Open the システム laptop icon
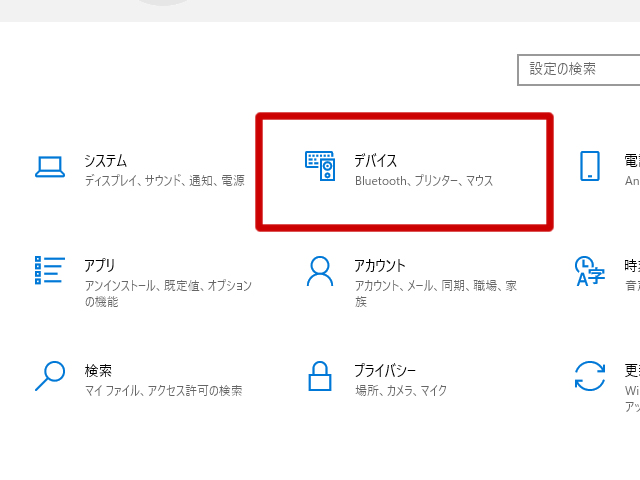This screenshot has height=480, width=640. (50, 167)
